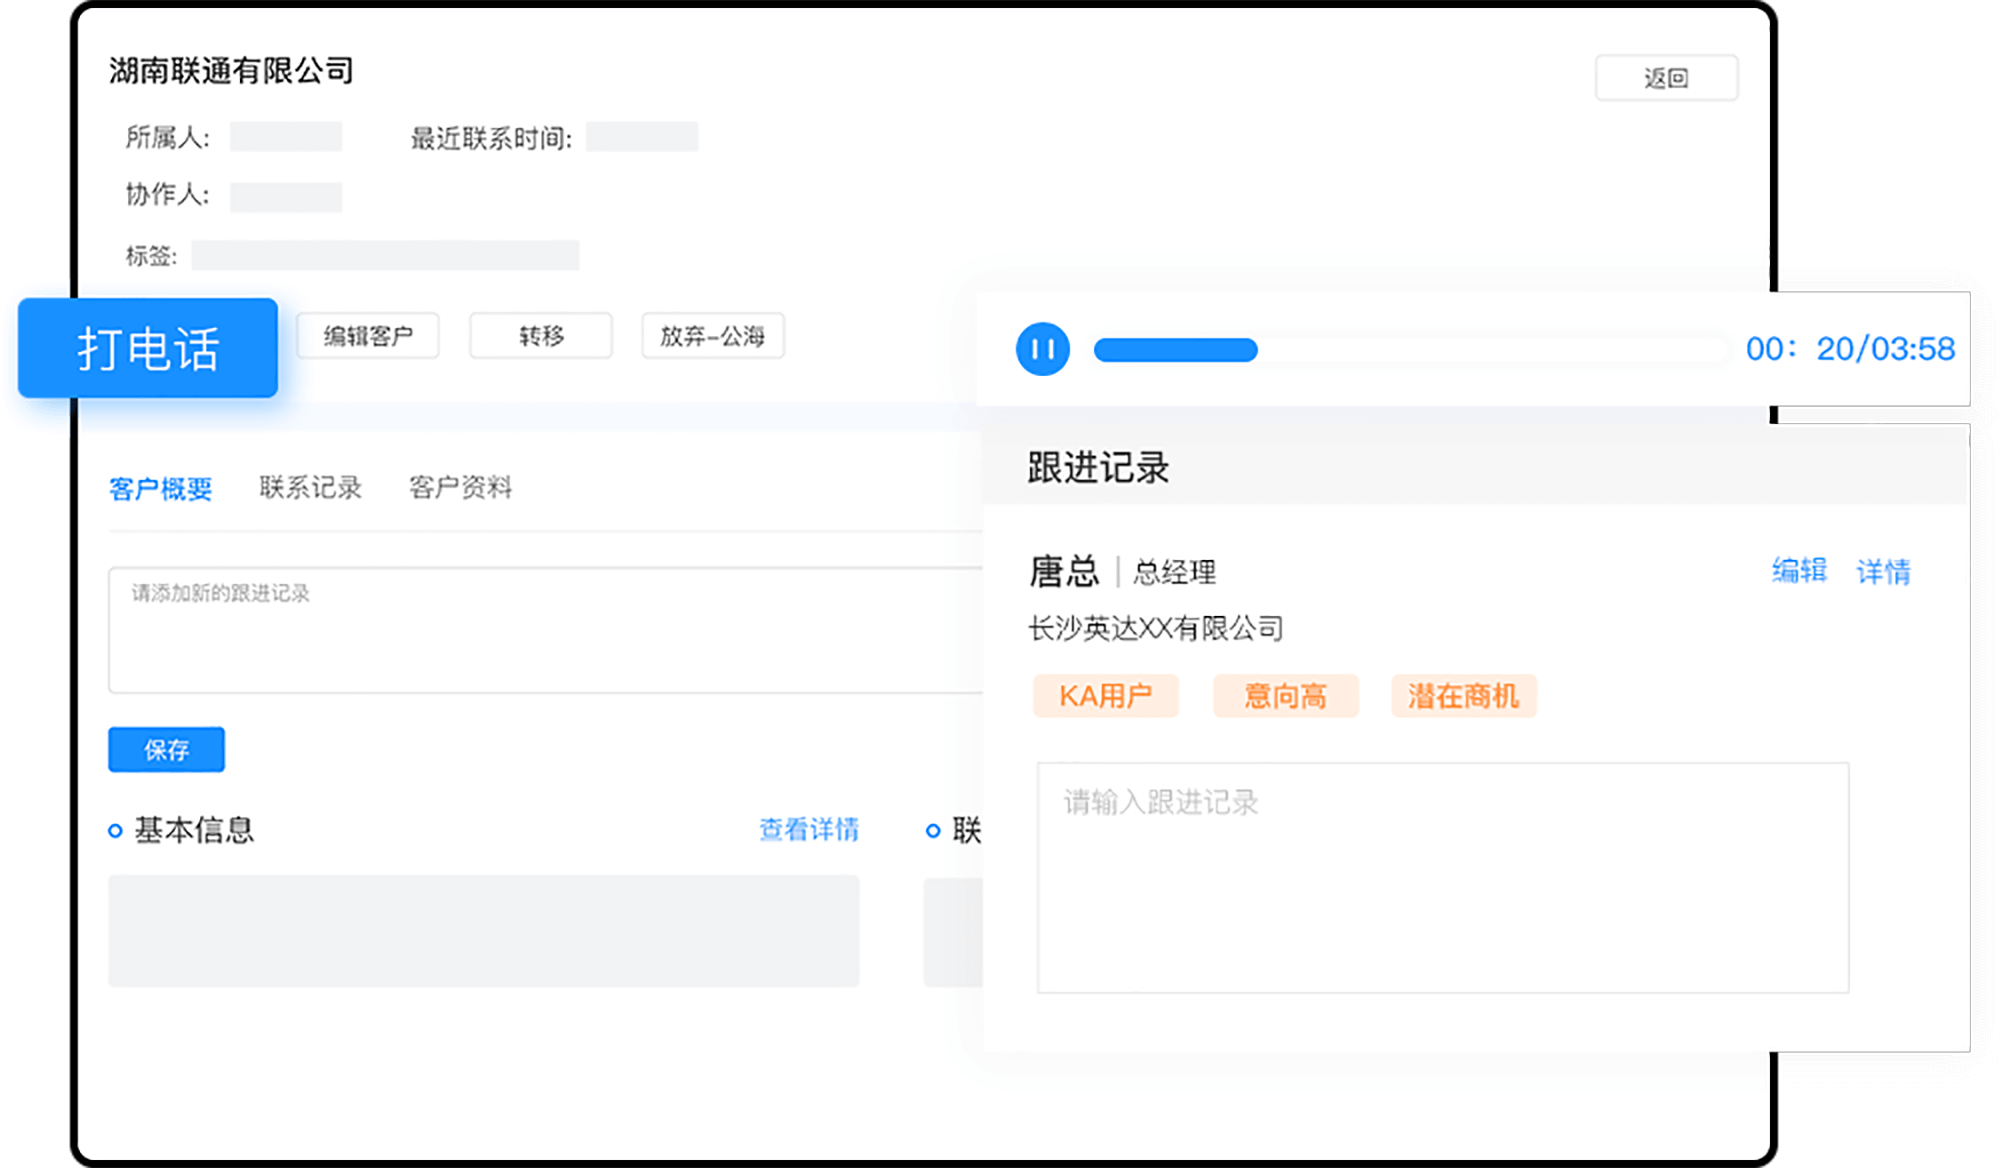Click the 请输入跟进记录 input box
Image resolution: width=2010 pixels, height=1168 pixels.
coord(1440,875)
